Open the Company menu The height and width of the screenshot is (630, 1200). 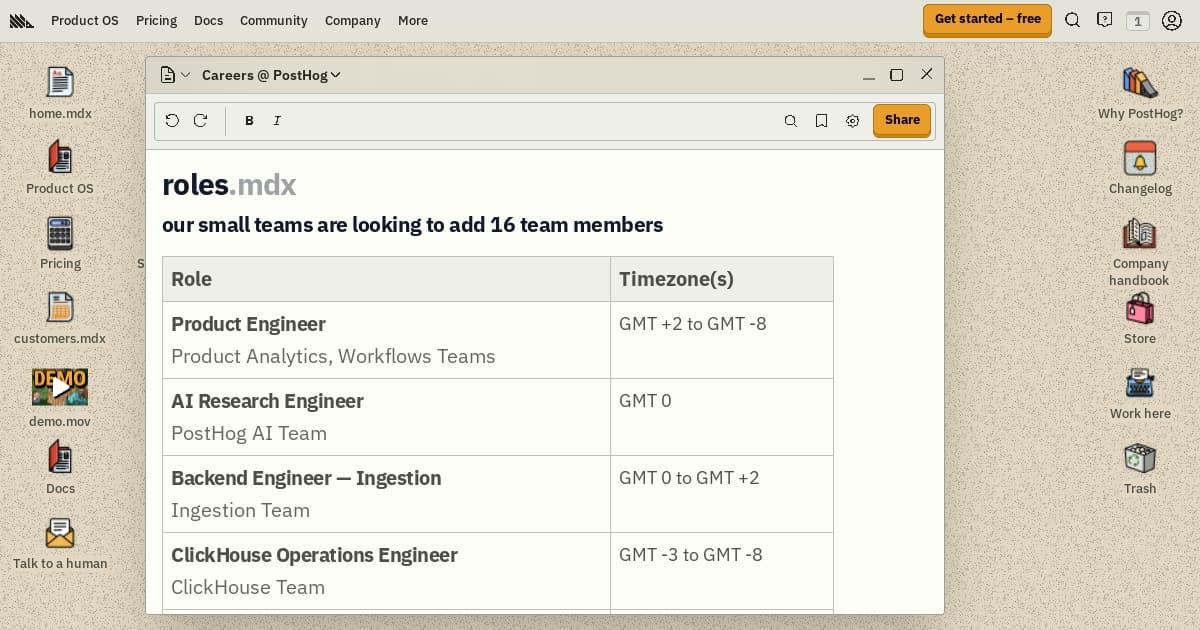click(x=352, y=20)
